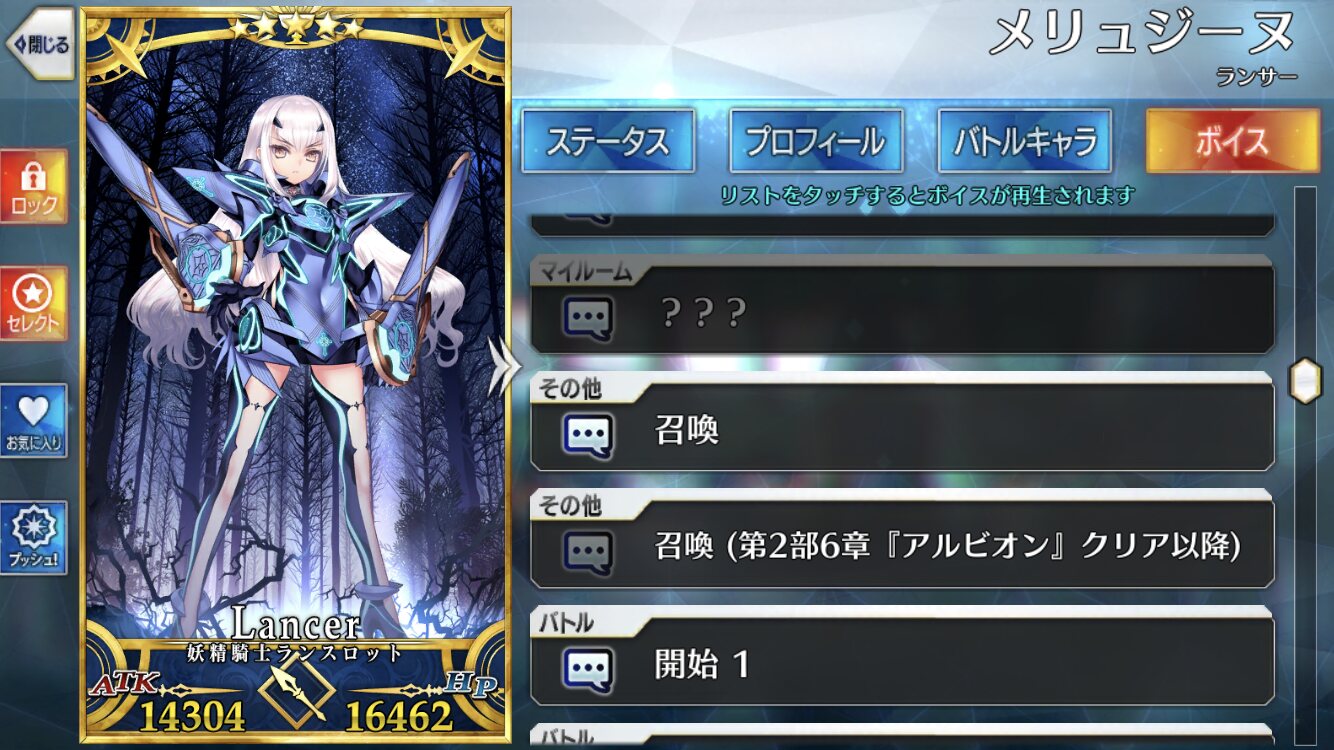Tap the speech bubble icon on ??? entry
This screenshot has width=1334, height=750.
[x=588, y=317]
